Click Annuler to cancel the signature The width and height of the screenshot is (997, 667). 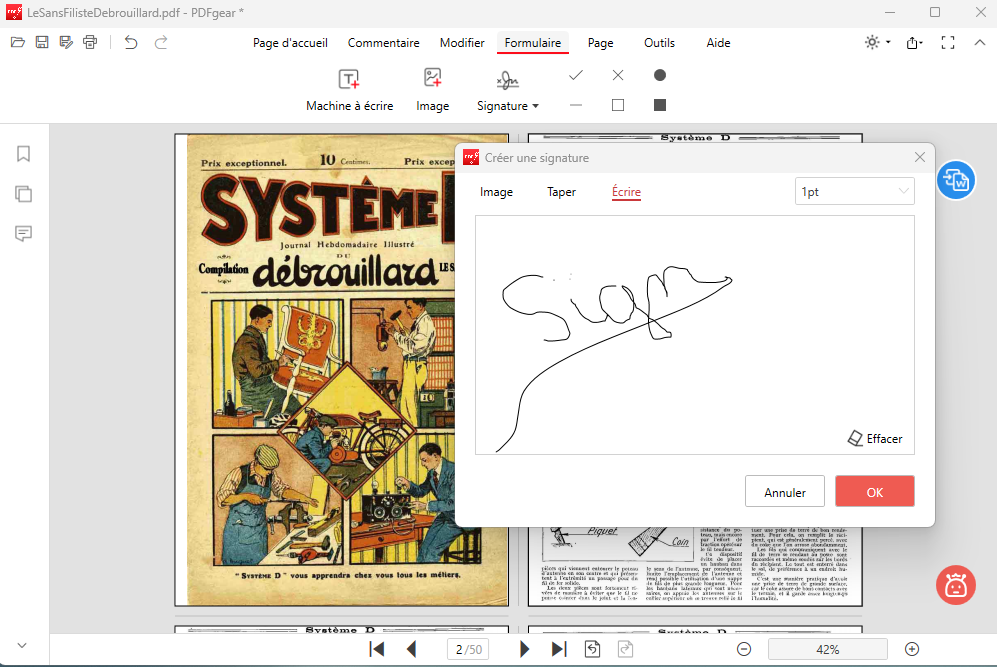tap(785, 492)
